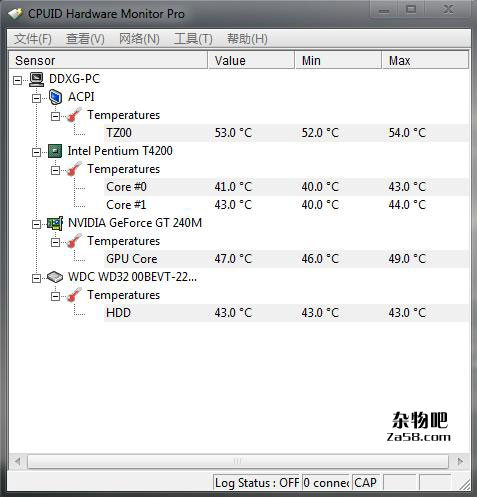This screenshot has height=497, width=477.
Task: Click Core #0 value 41.0 °C
Action: [x=233, y=187]
